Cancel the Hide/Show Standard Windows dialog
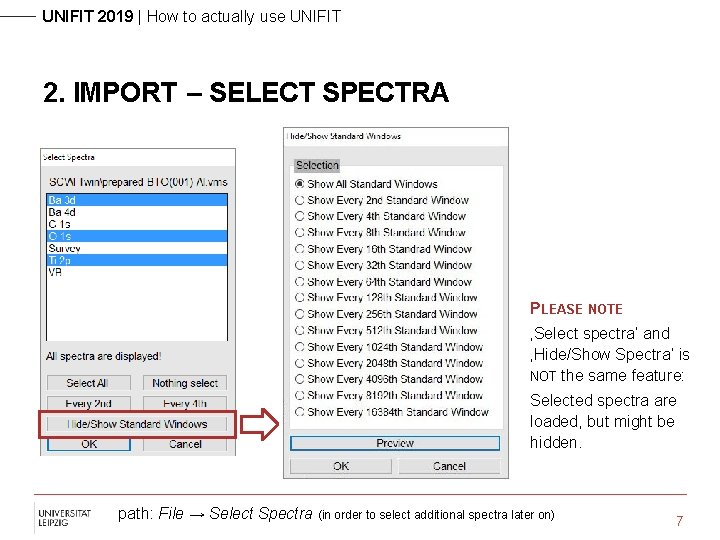This screenshot has width=720, height=540. [x=449, y=466]
